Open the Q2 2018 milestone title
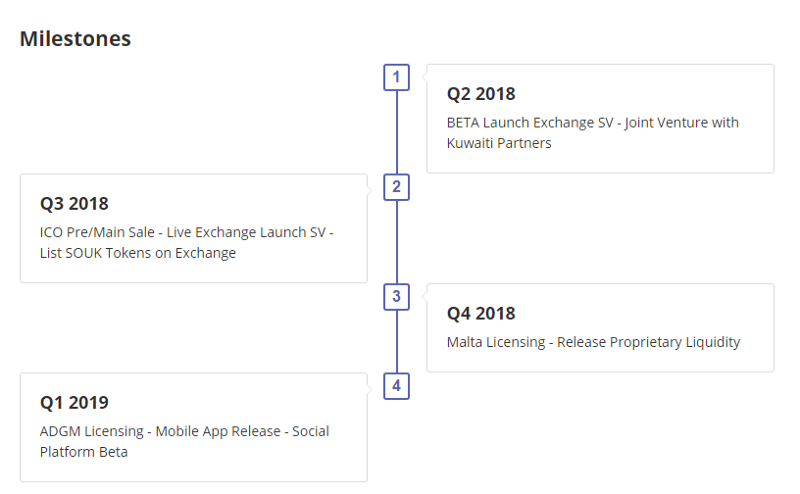The width and height of the screenshot is (800, 494). click(x=481, y=94)
